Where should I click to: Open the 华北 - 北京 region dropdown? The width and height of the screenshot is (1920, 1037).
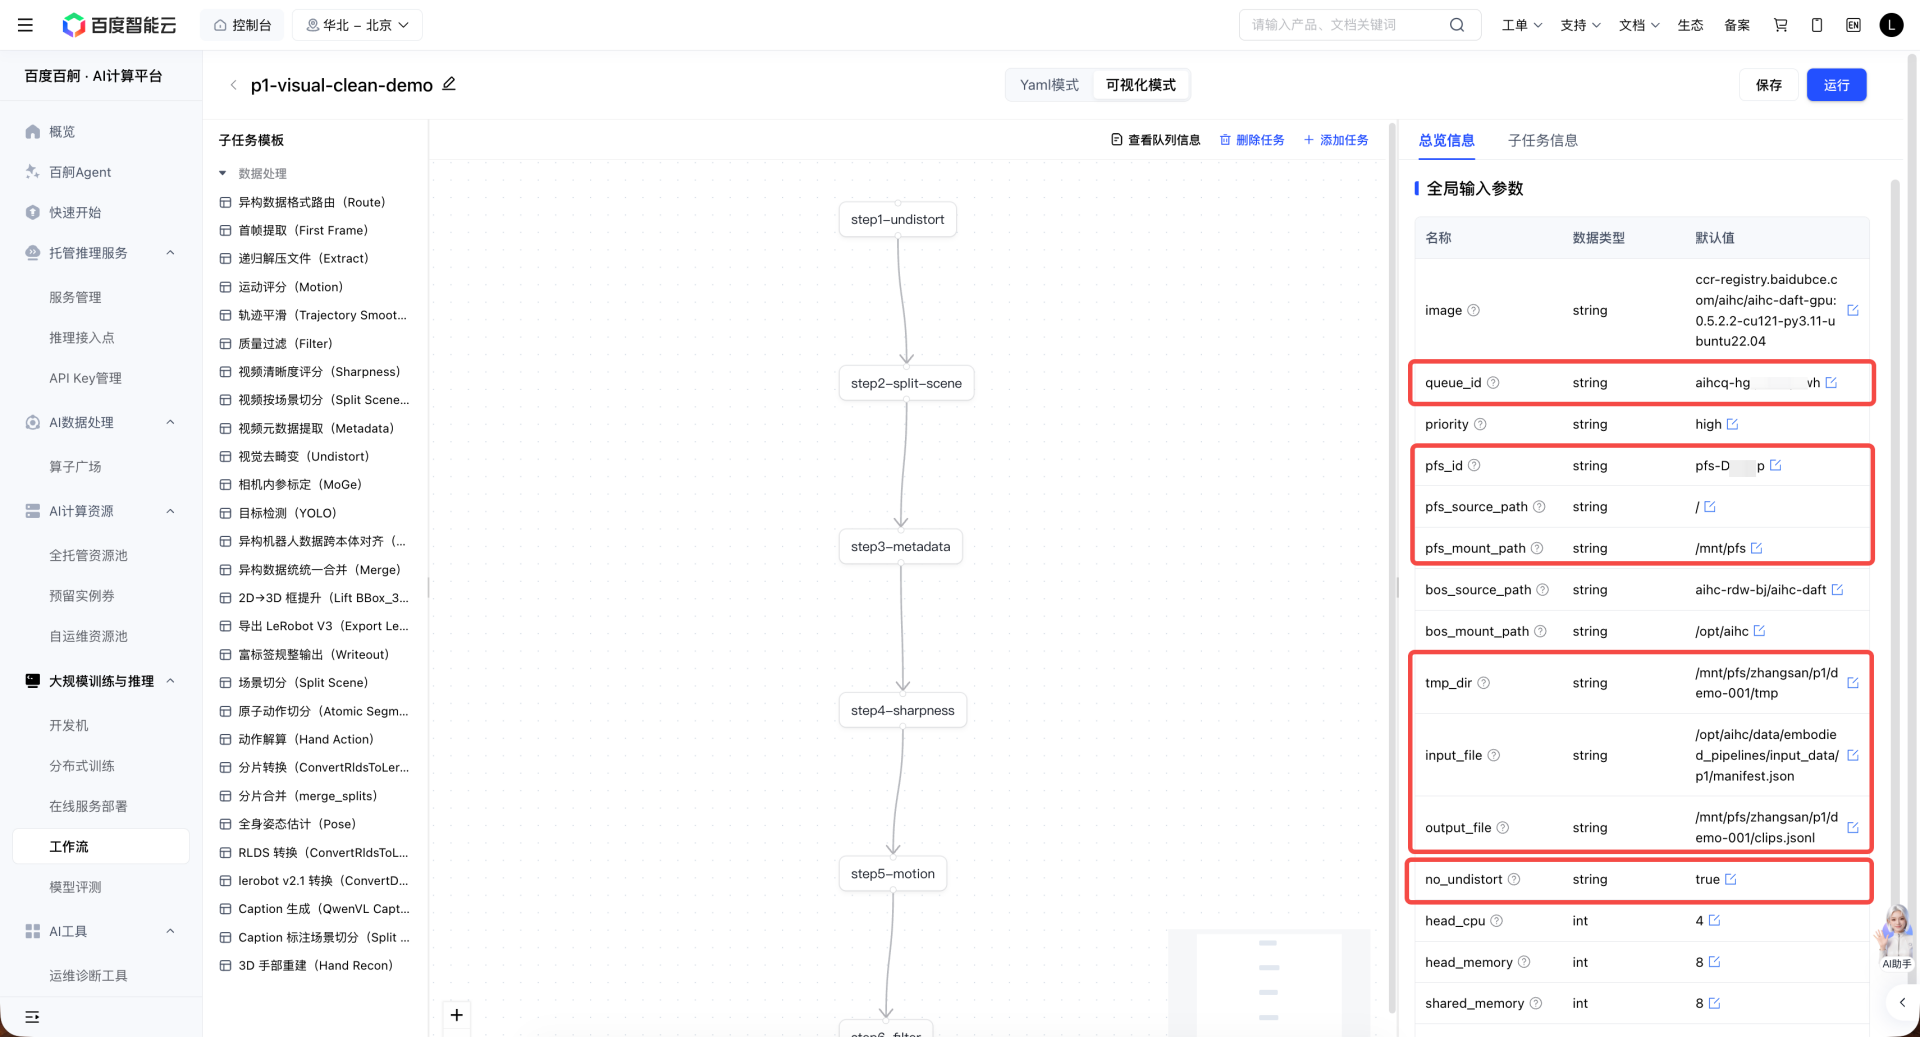click(357, 25)
